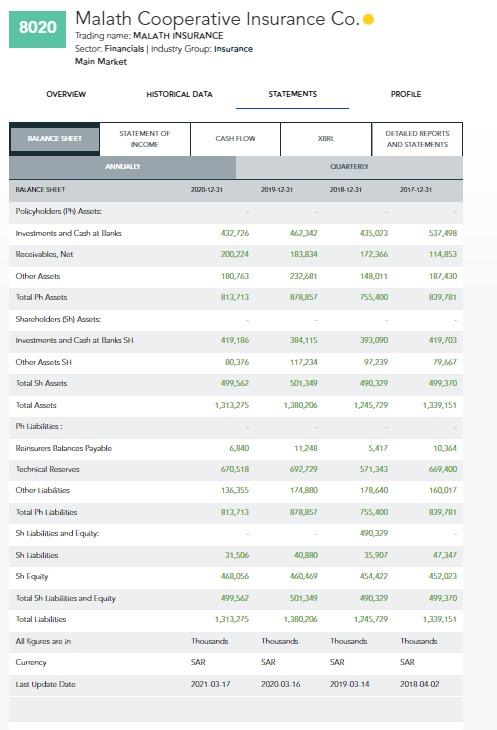Click the Total Ph Assets row label

tap(41, 297)
